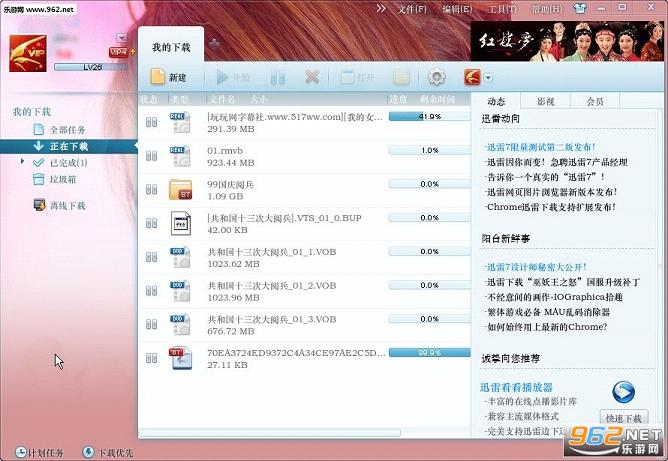This screenshot has height=461, width=668.
Task: Click the start download play icon
Action: coord(222,77)
